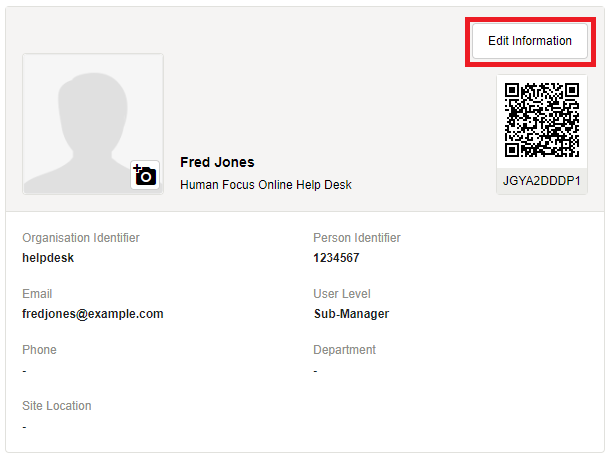Image resolution: width=611 pixels, height=458 pixels.
Task: Click the fredjones@example.com email address
Action: [x=92, y=314]
